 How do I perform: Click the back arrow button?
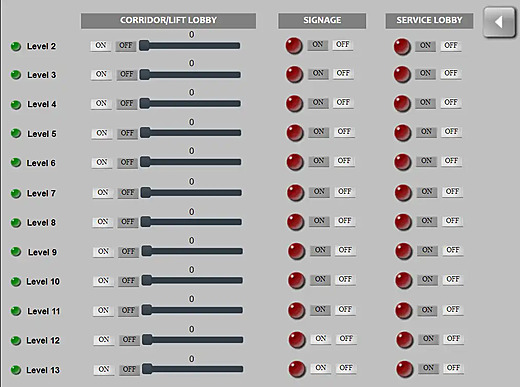(x=499, y=22)
